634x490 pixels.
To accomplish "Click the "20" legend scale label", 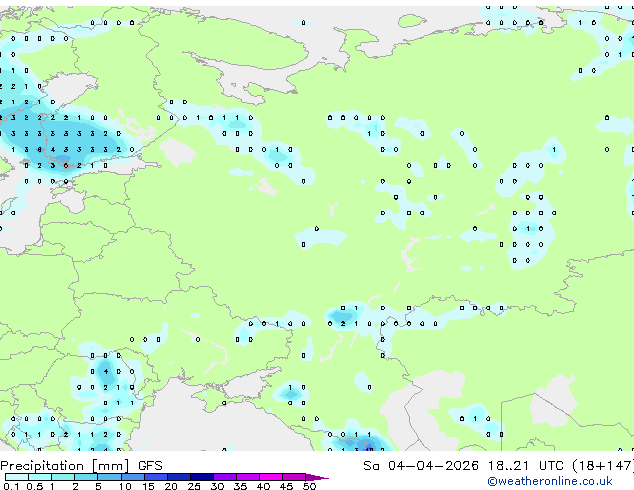I will [171, 486].
